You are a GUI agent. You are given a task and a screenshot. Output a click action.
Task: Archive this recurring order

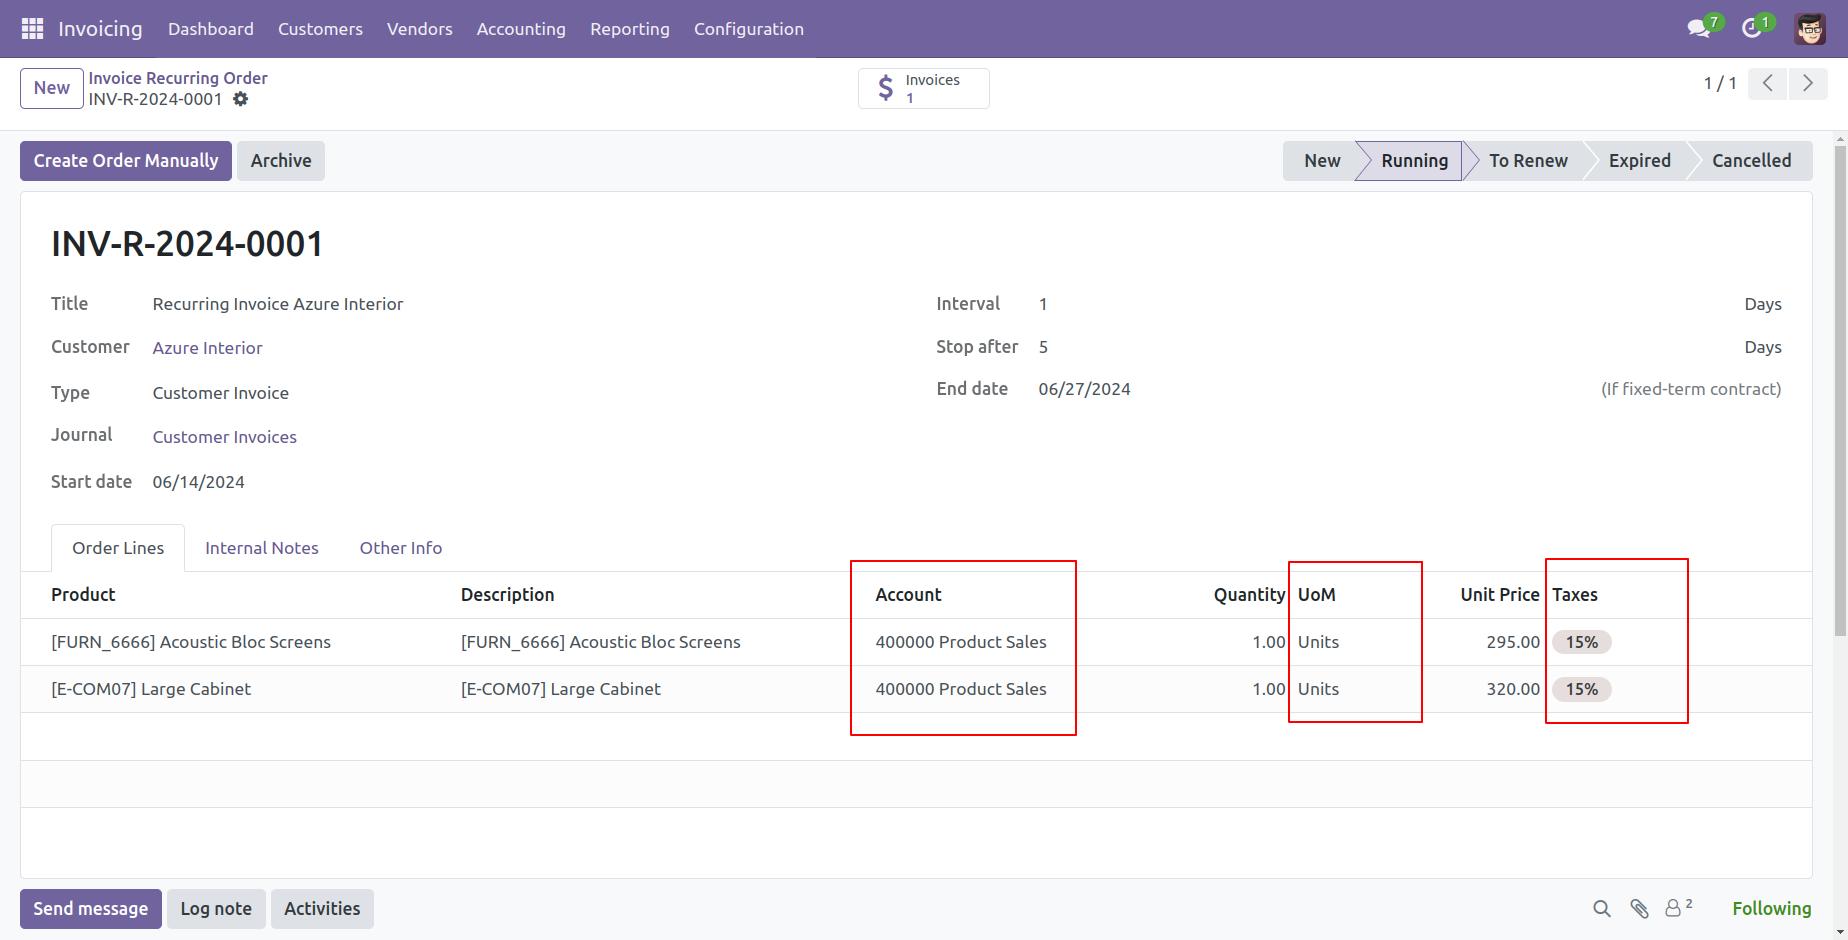[x=281, y=161]
